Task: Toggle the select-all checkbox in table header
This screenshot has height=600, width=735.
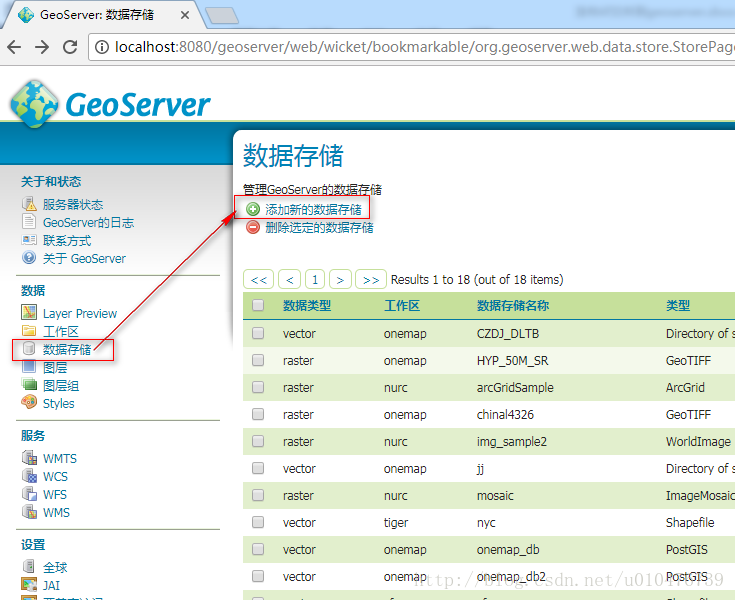Action: click(x=258, y=305)
